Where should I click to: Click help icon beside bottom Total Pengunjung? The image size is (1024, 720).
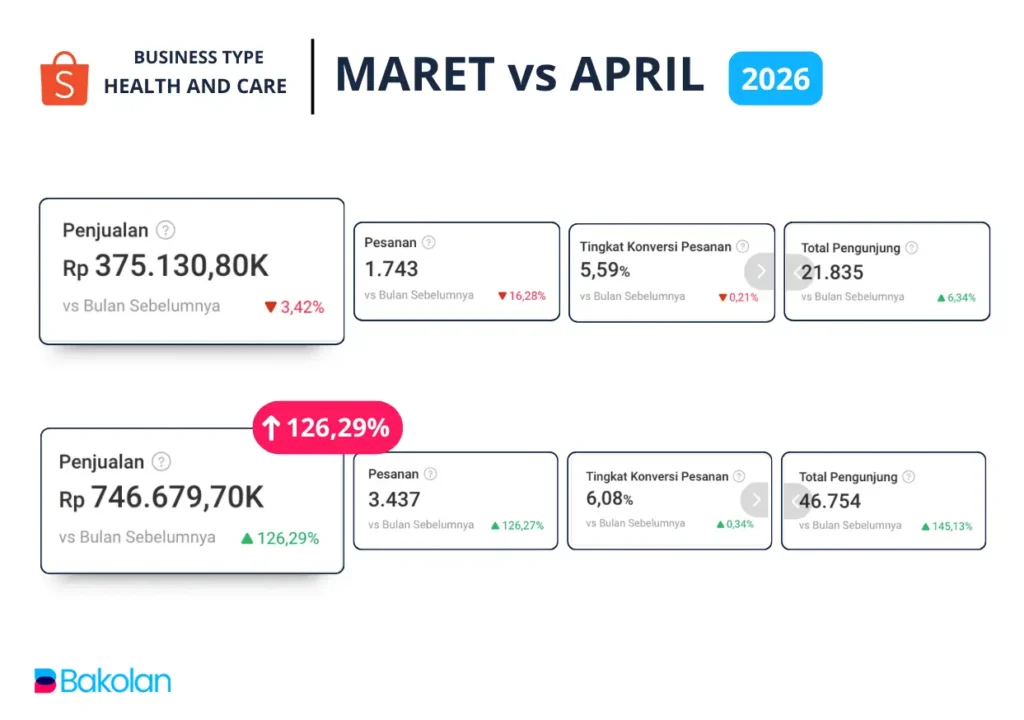click(907, 477)
